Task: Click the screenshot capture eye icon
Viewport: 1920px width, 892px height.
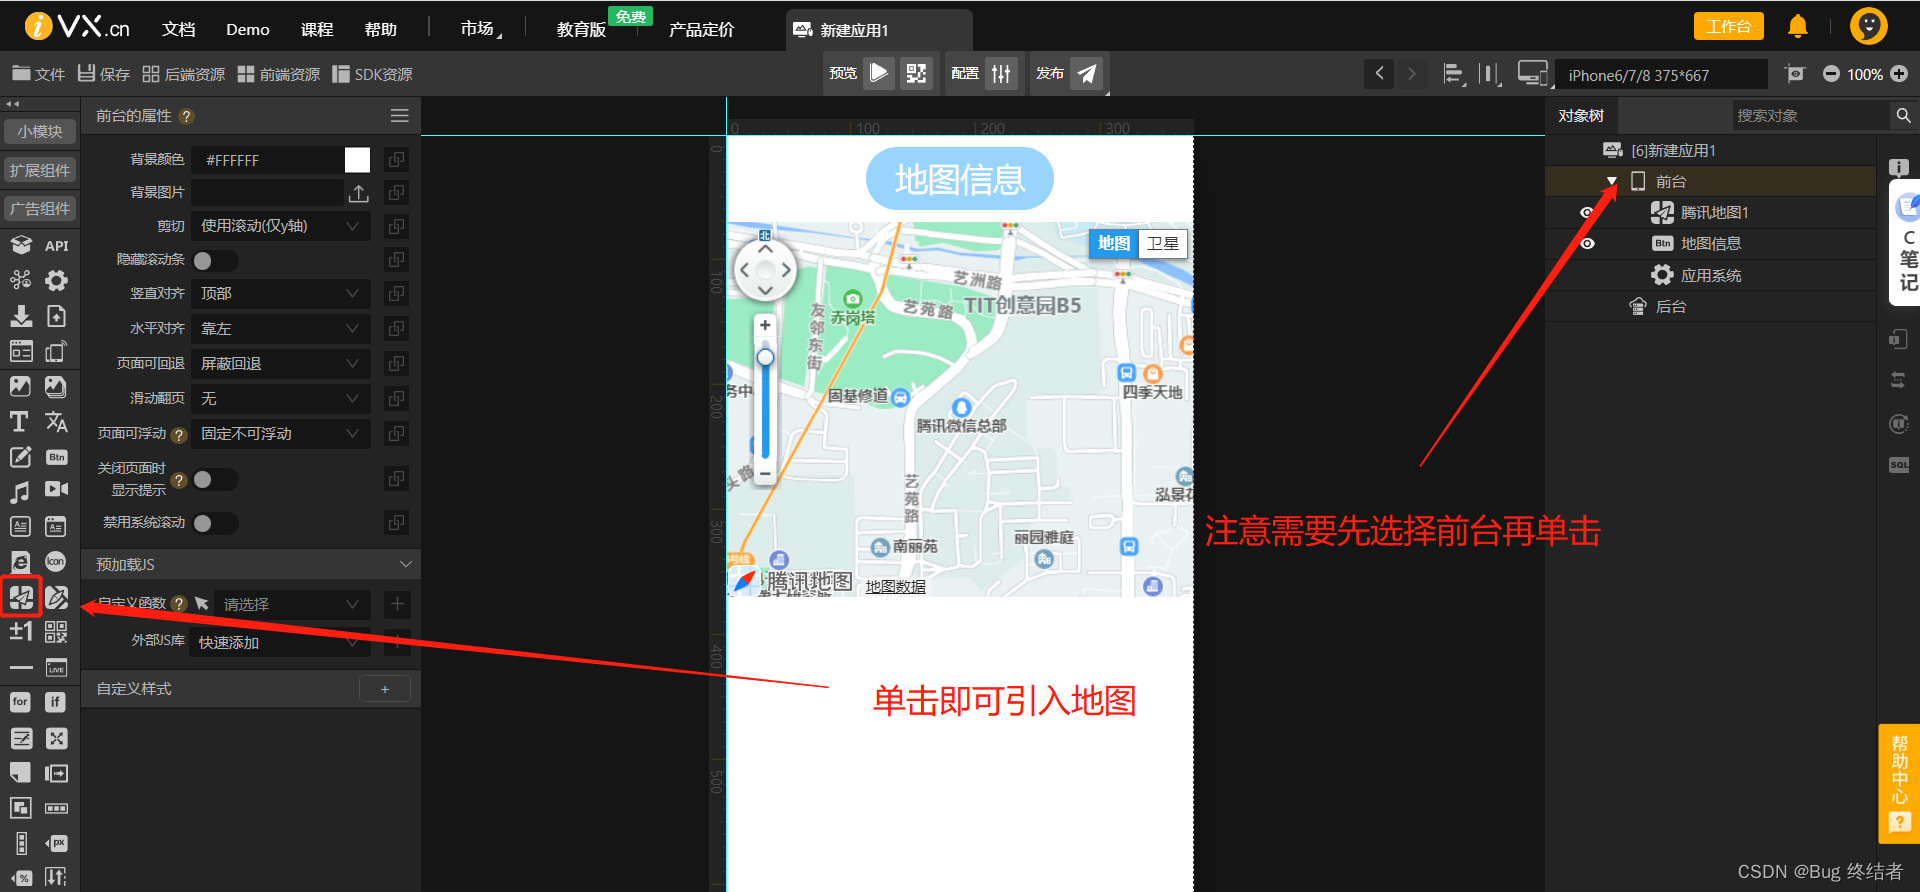Action: [x=1795, y=74]
